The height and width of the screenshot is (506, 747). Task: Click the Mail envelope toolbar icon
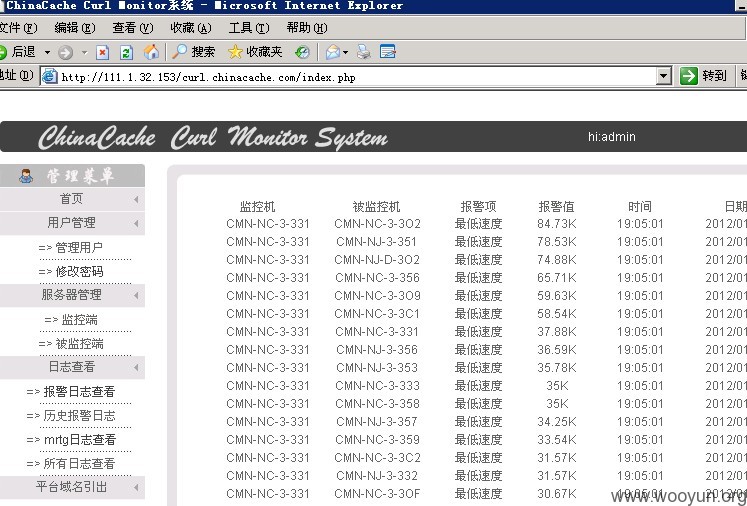coord(333,52)
